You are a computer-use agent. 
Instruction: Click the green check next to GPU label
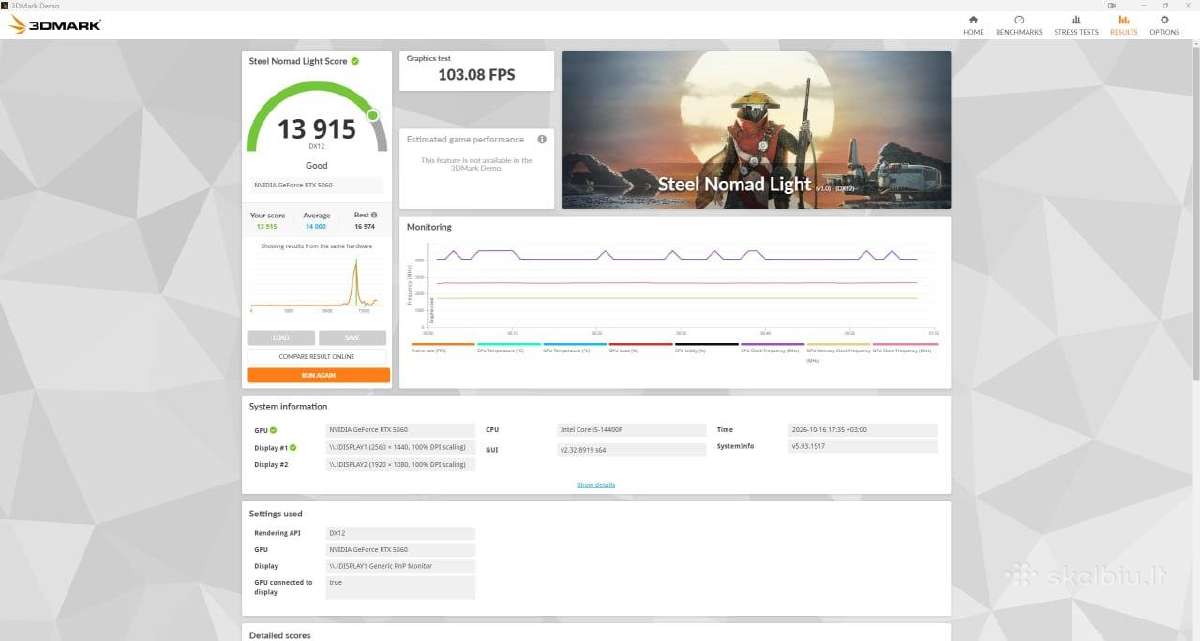(x=273, y=430)
